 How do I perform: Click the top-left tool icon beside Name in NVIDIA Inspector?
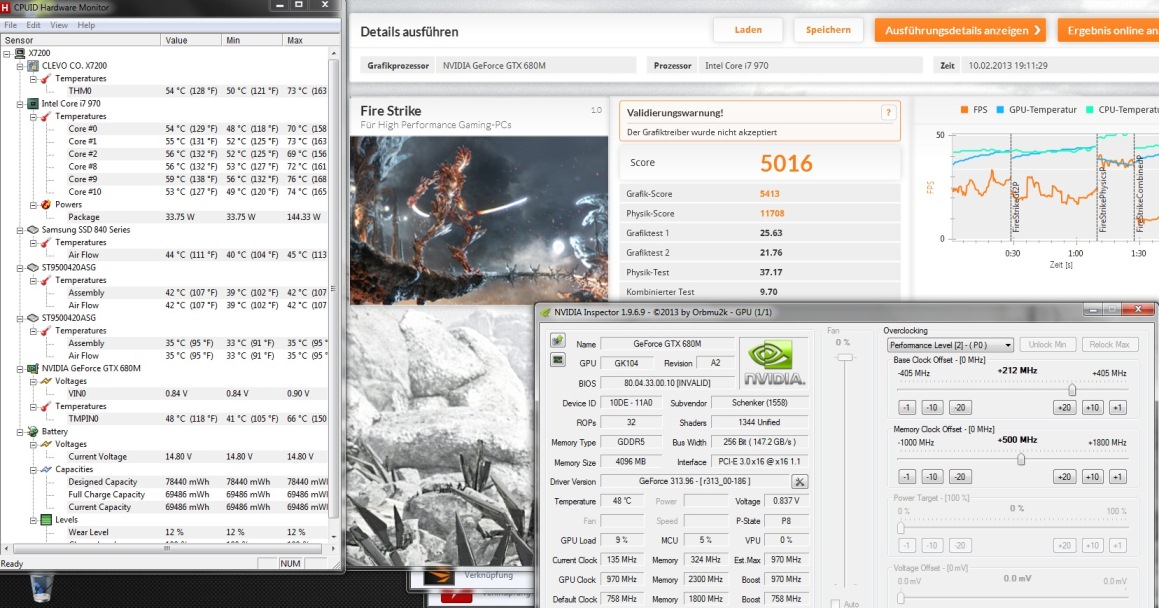coord(557,341)
